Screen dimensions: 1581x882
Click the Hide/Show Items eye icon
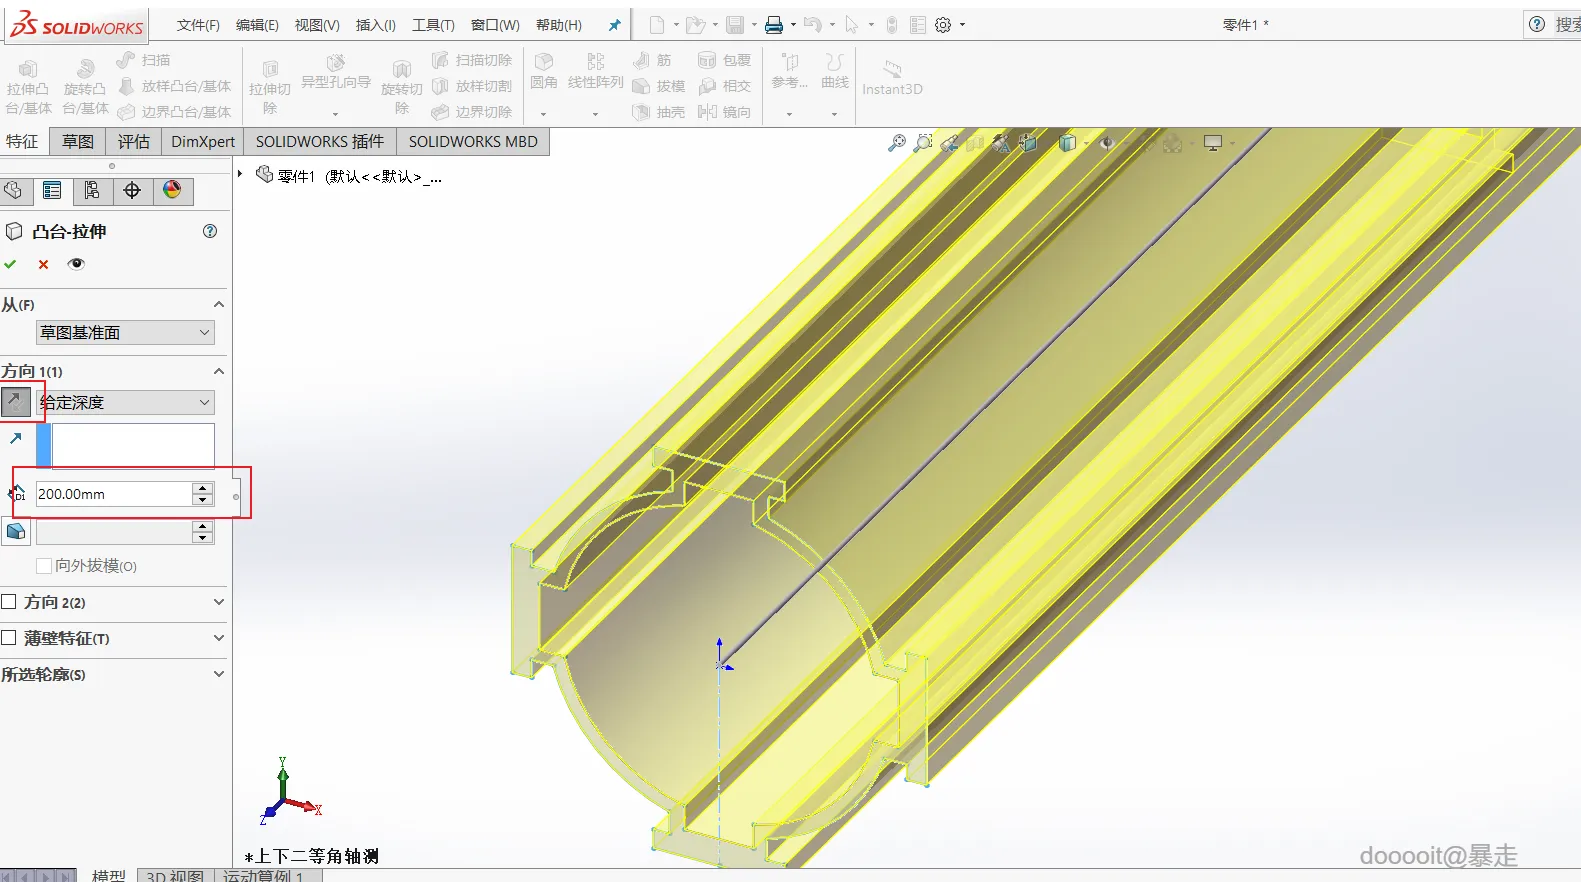pos(1106,143)
